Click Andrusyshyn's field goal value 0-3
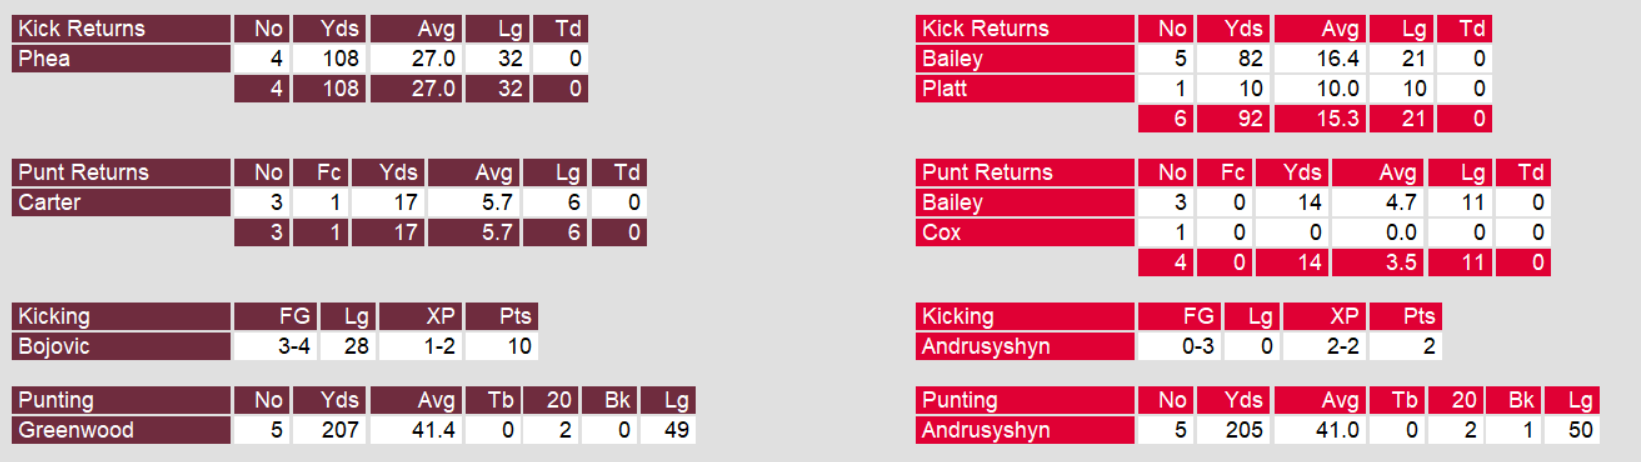 pyautogui.click(x=1197, y=347)
